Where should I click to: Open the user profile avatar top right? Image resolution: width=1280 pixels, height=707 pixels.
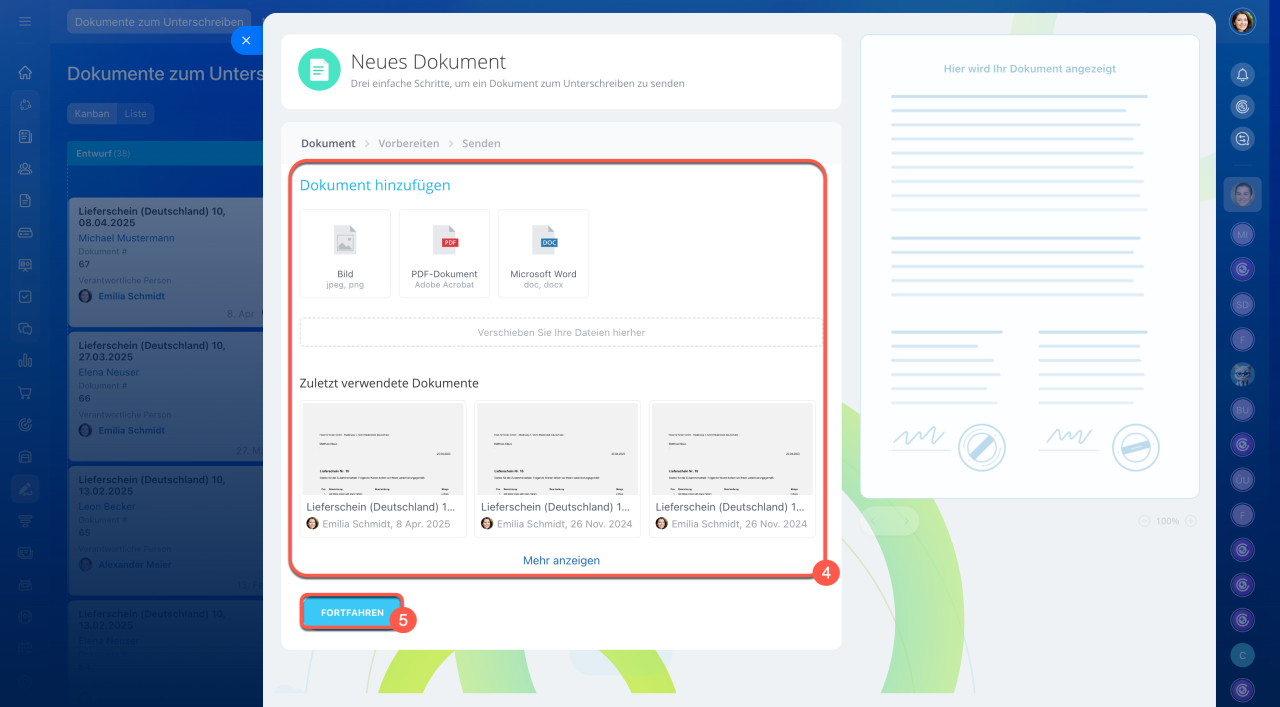click(1242, 21)
